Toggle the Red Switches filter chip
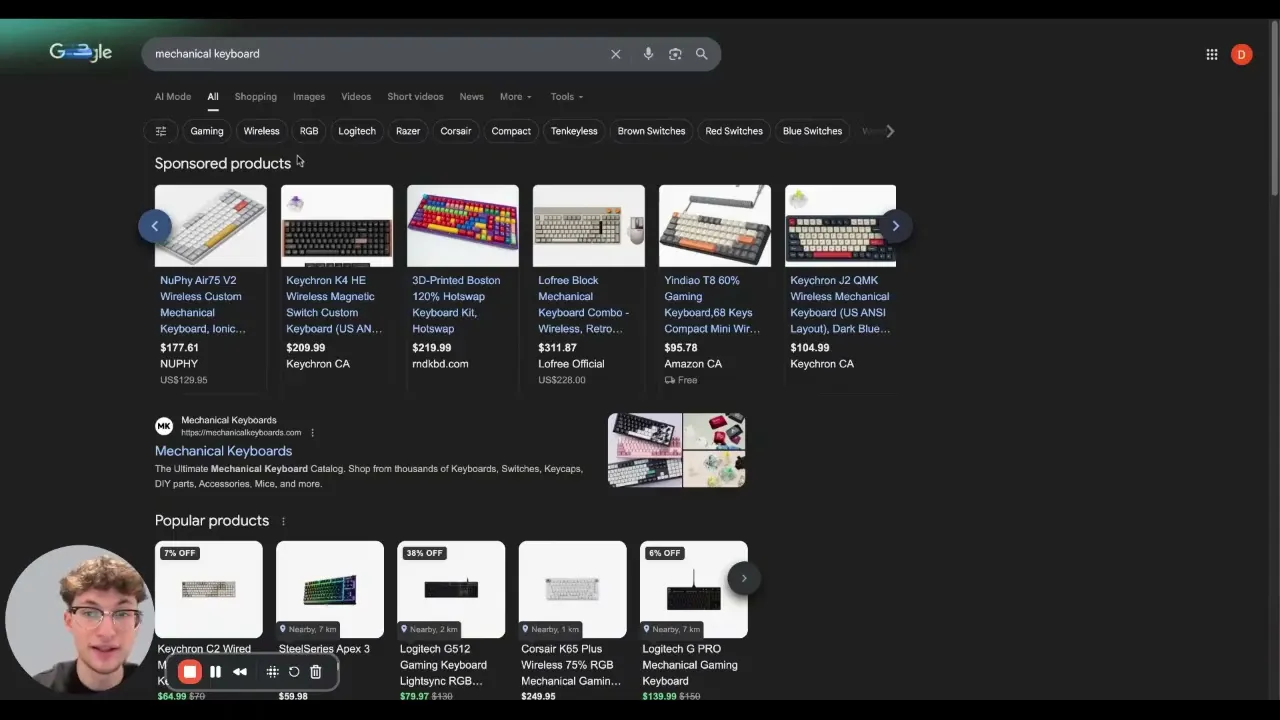Screen dimensions: 1280x720 pos(734,131)
